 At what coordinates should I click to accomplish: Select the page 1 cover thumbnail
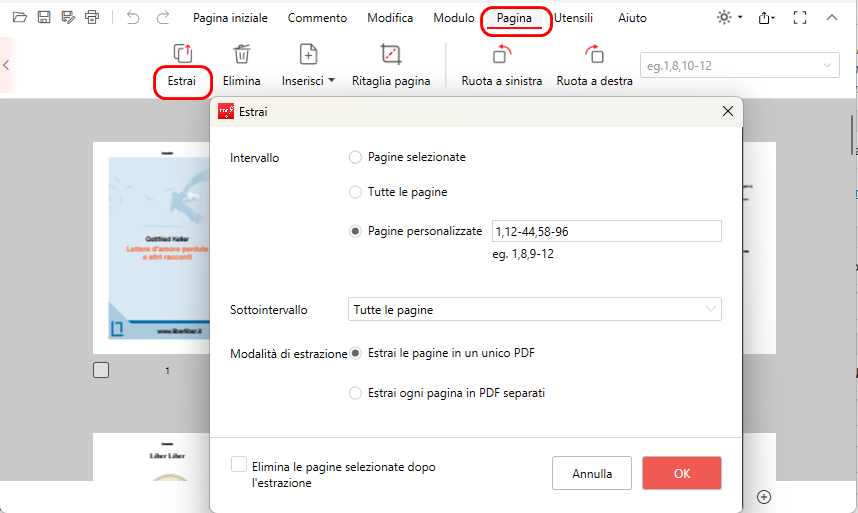tap(152, 248)
